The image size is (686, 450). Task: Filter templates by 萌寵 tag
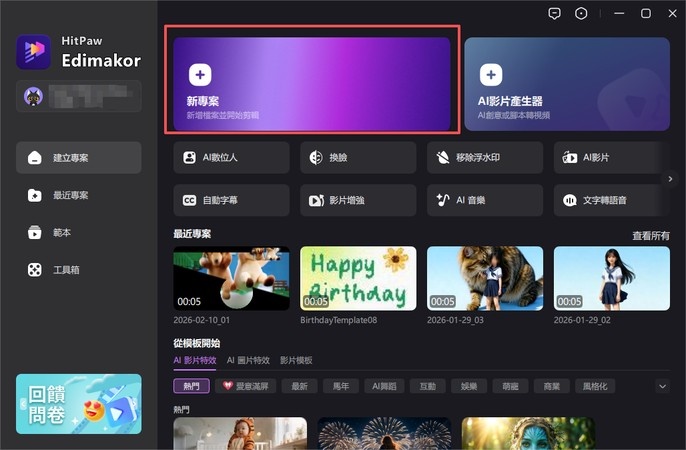click(510, 386)
